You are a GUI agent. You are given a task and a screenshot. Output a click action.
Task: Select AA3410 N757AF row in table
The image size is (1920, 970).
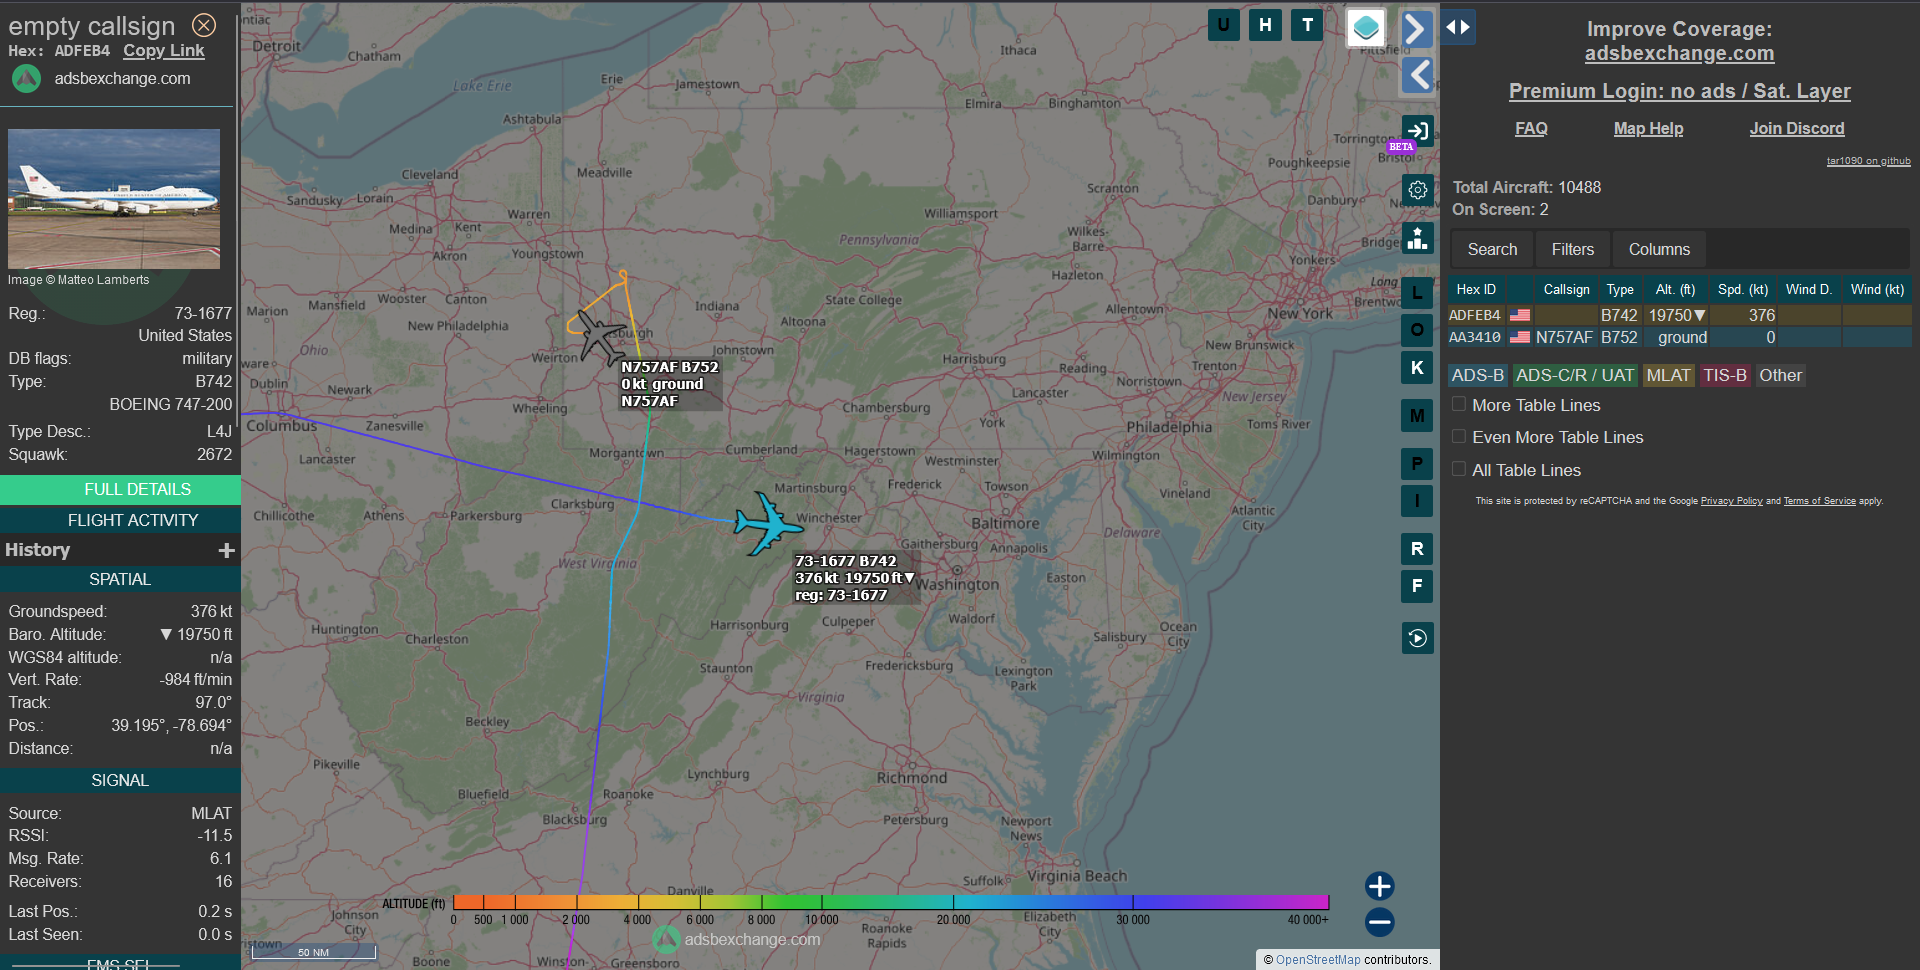pos(1679,338)
